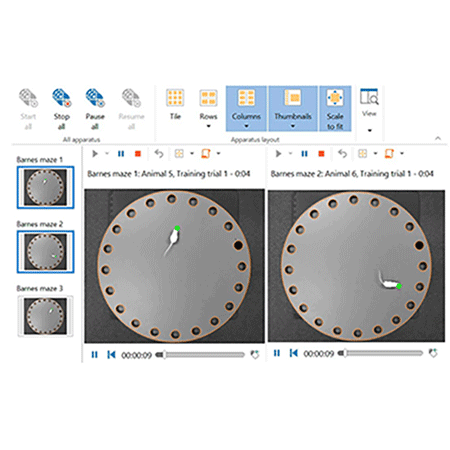Collapse the ribbon with the chevron
Screen dimensions: 450x450
coord(438,138)
